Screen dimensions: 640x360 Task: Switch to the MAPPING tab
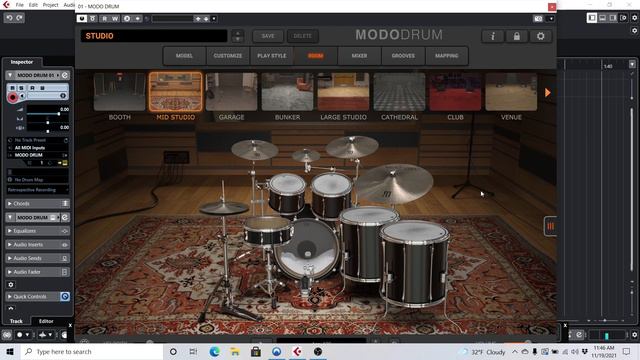click(447, 56)
